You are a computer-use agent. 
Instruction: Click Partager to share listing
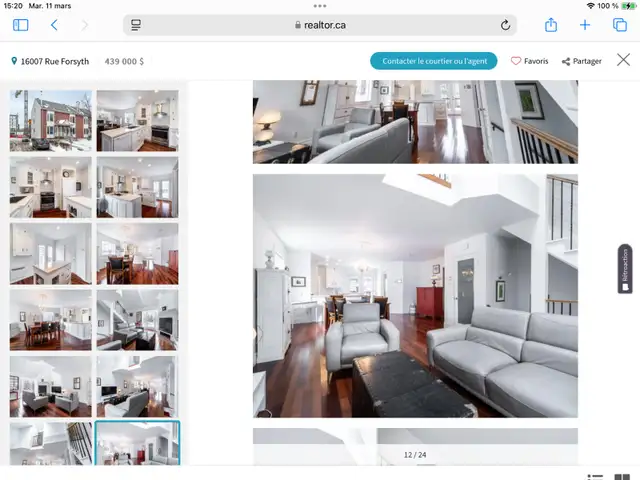[x=581, y=61]
